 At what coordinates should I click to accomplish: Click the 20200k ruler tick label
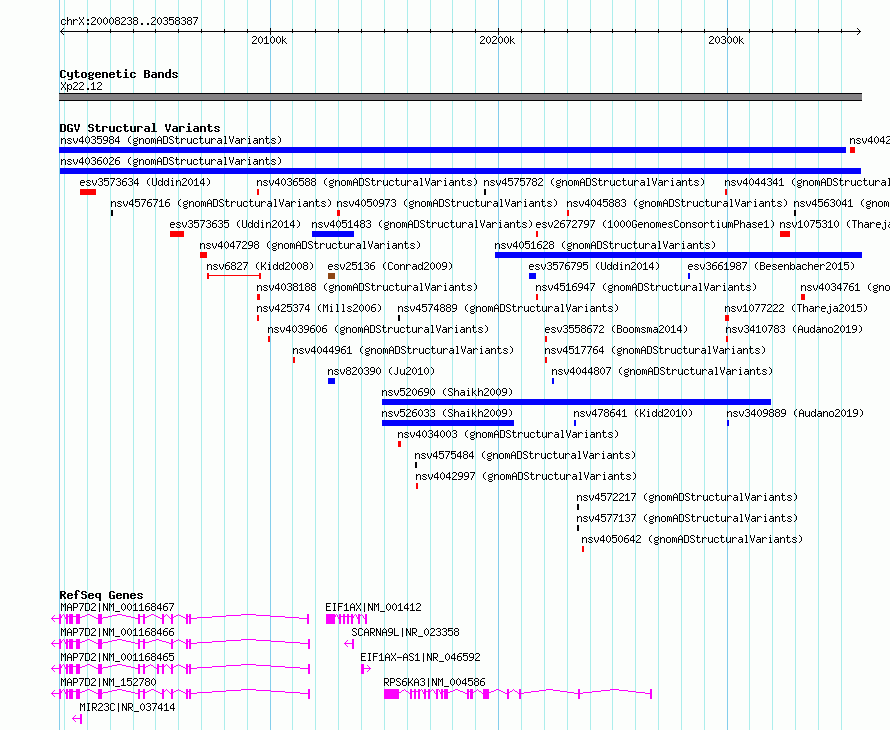click(497, 40)
